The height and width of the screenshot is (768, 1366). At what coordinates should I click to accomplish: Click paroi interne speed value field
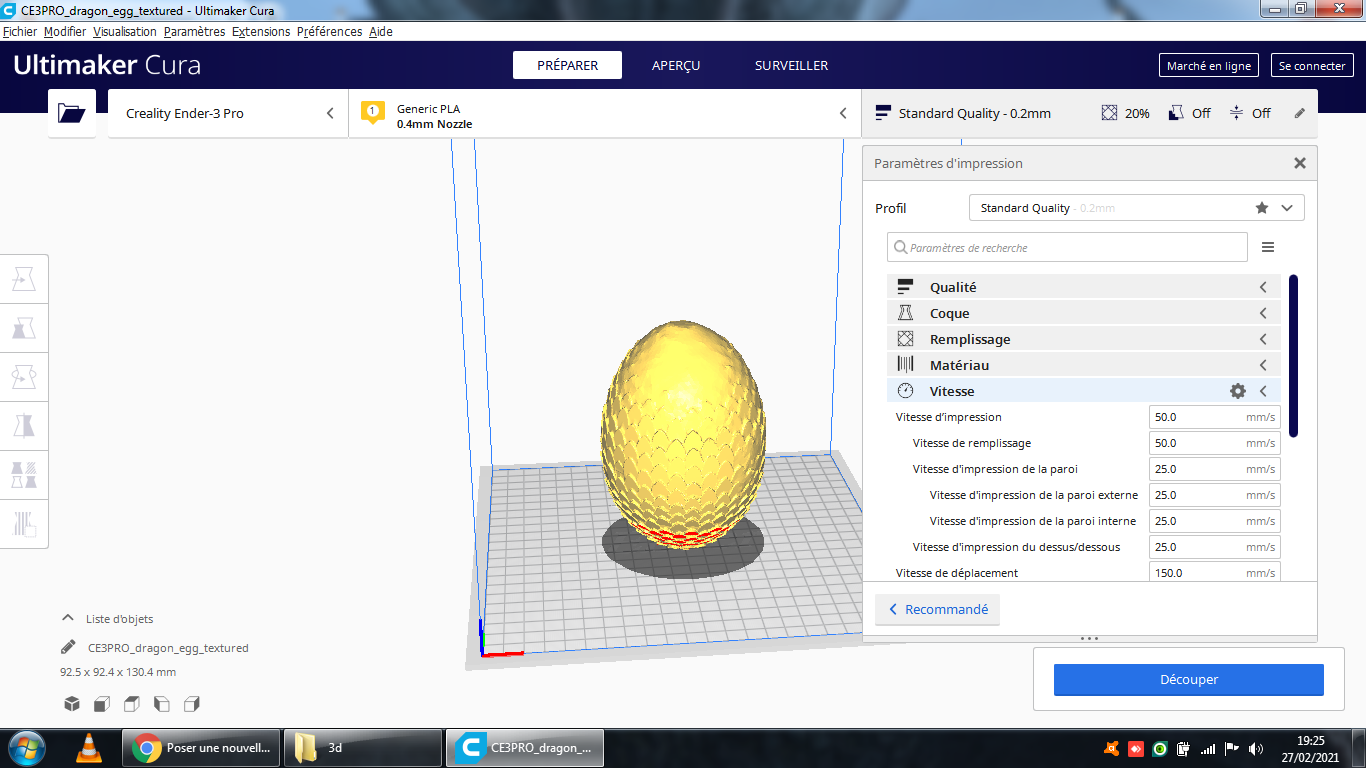click(x=1215, y=521)
